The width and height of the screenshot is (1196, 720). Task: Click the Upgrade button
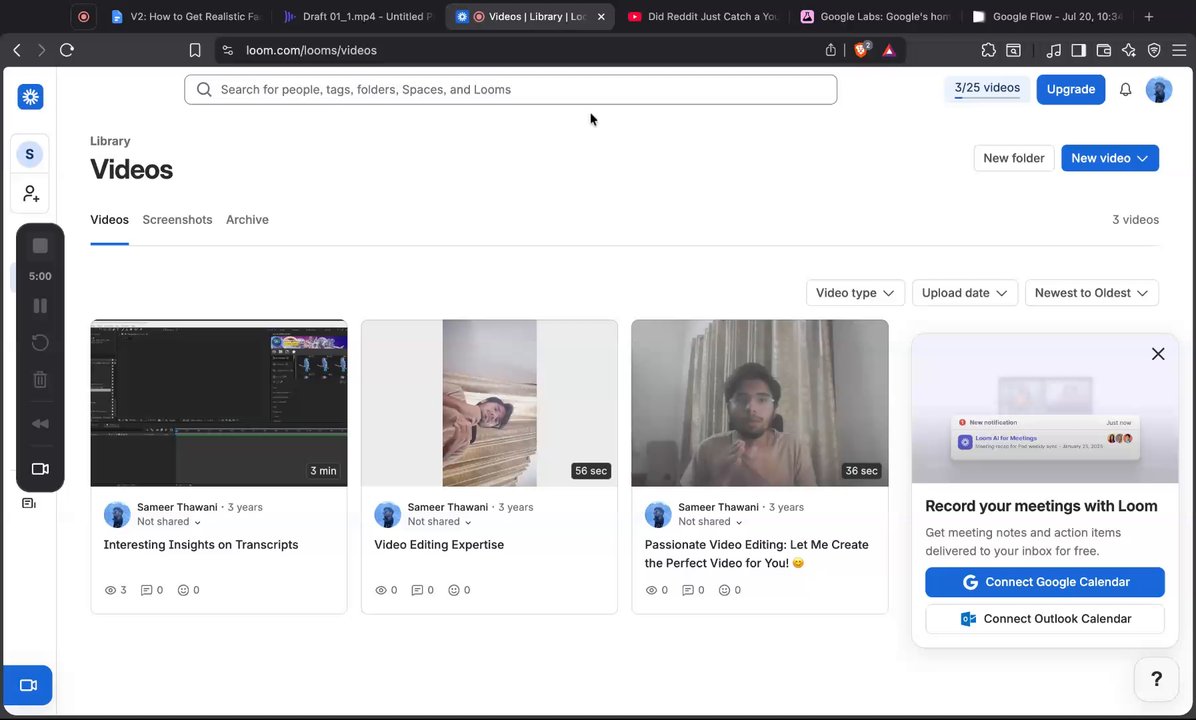pyautogui.click(x=1070, y=89)
